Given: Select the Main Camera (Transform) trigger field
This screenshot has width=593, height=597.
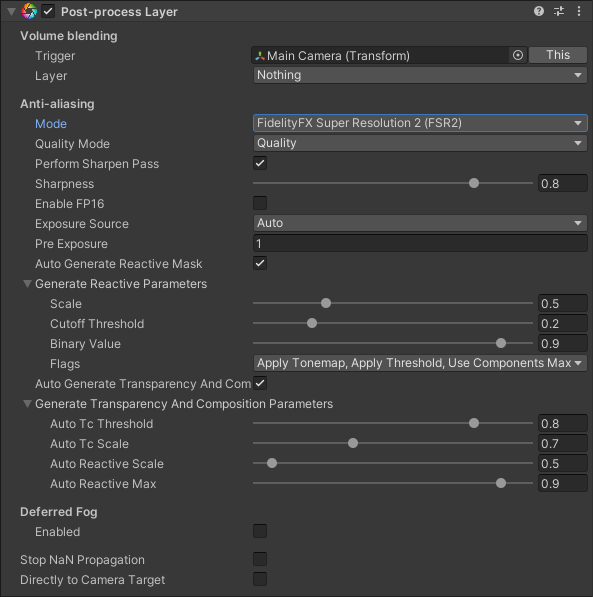Looking at the screenshot, I should [x=380, y=56].
